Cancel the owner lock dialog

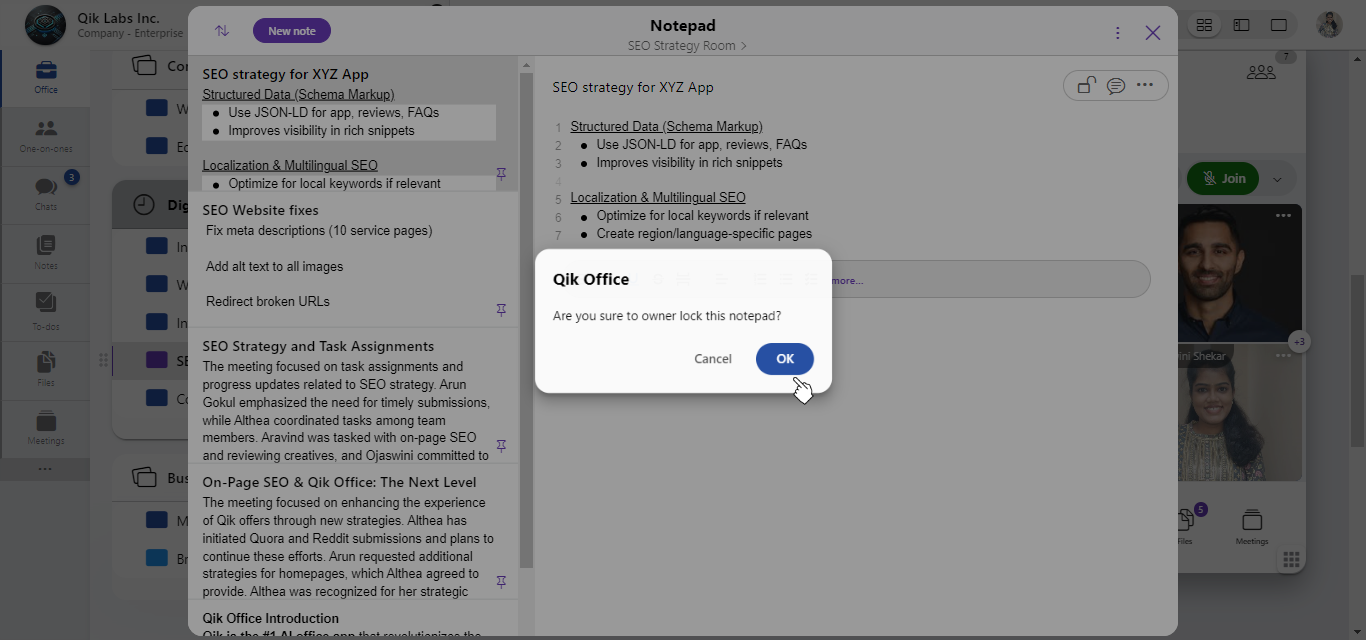712,359
